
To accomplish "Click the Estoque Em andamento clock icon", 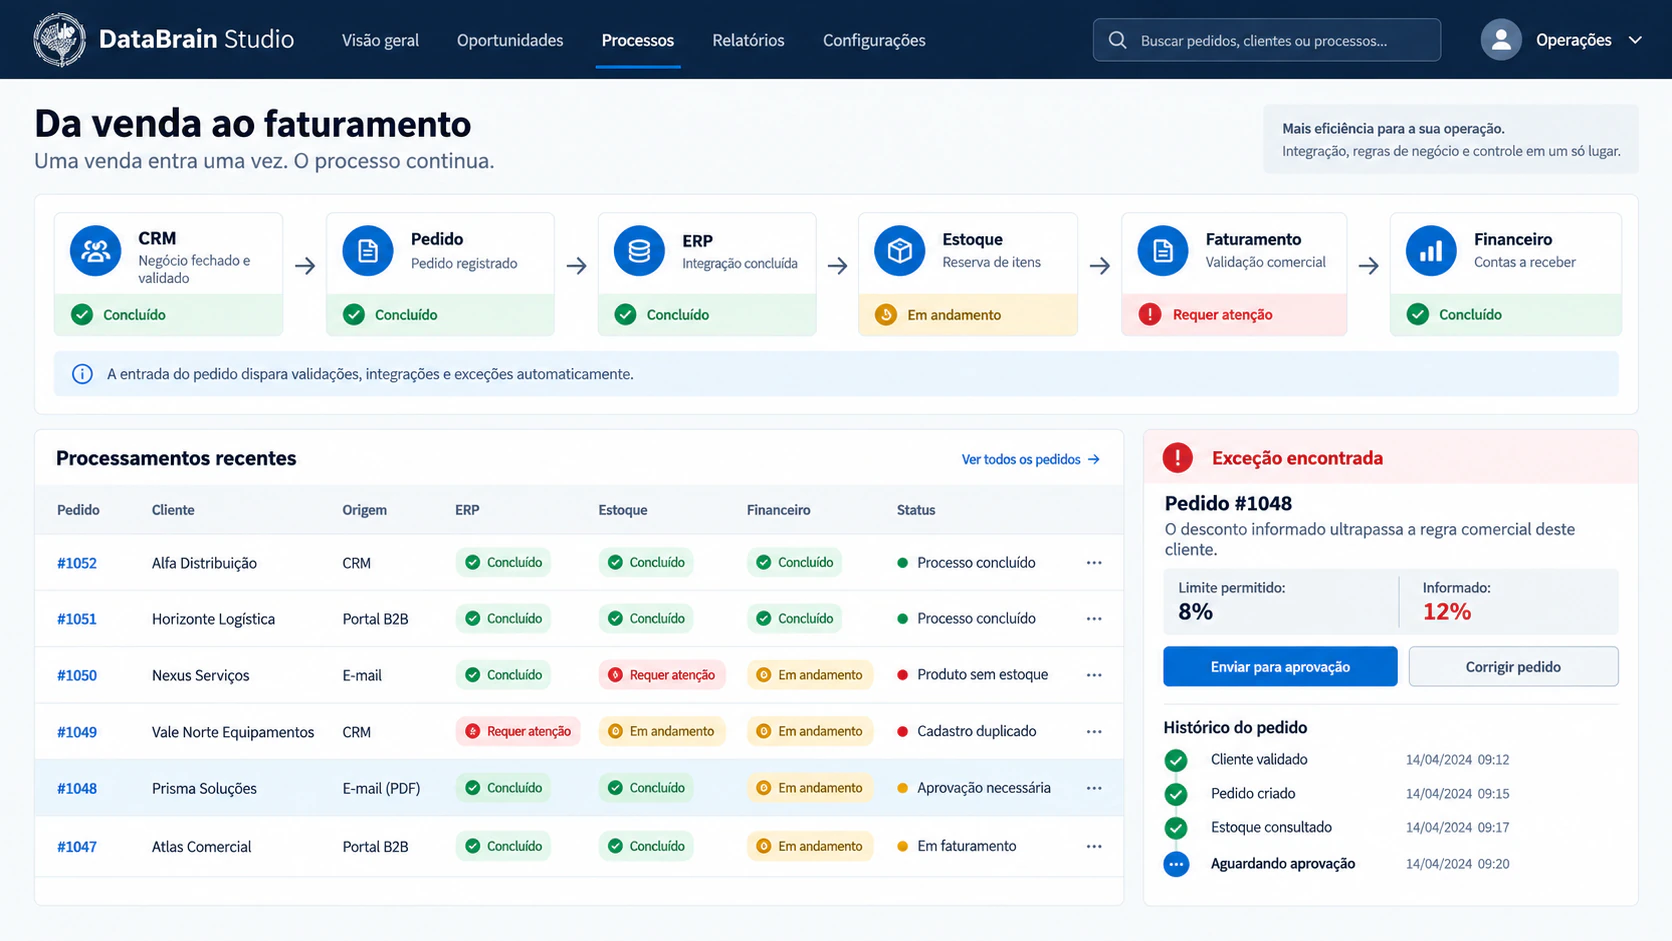I will (x=886, y=315).
